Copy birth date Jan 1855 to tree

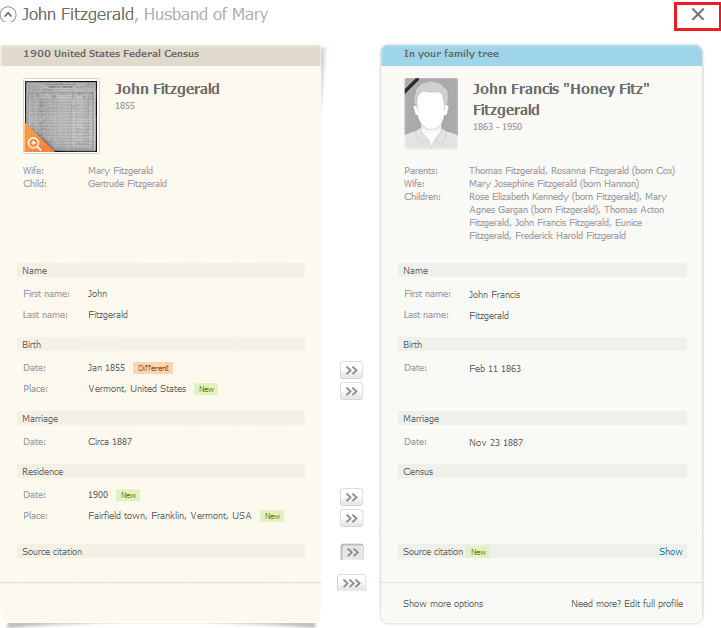351,370
